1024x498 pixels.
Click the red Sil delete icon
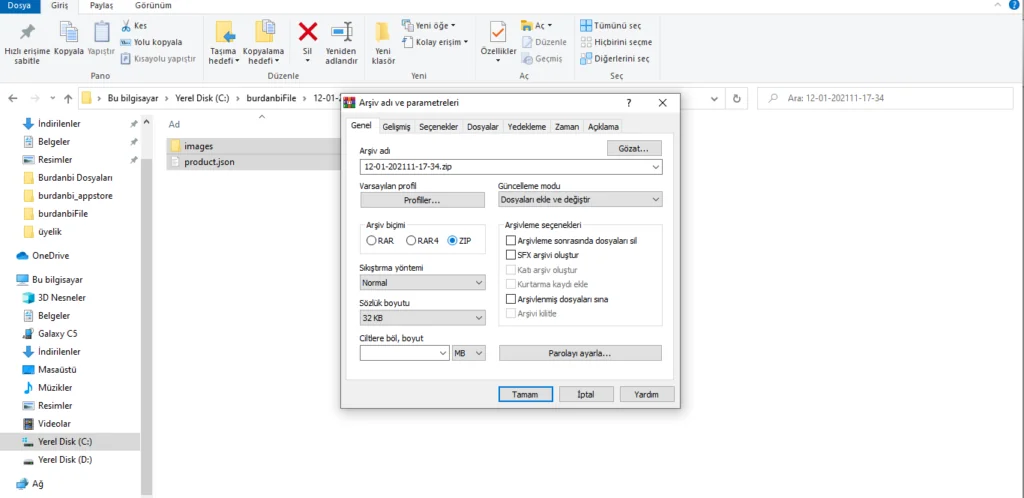coord(308,31)
